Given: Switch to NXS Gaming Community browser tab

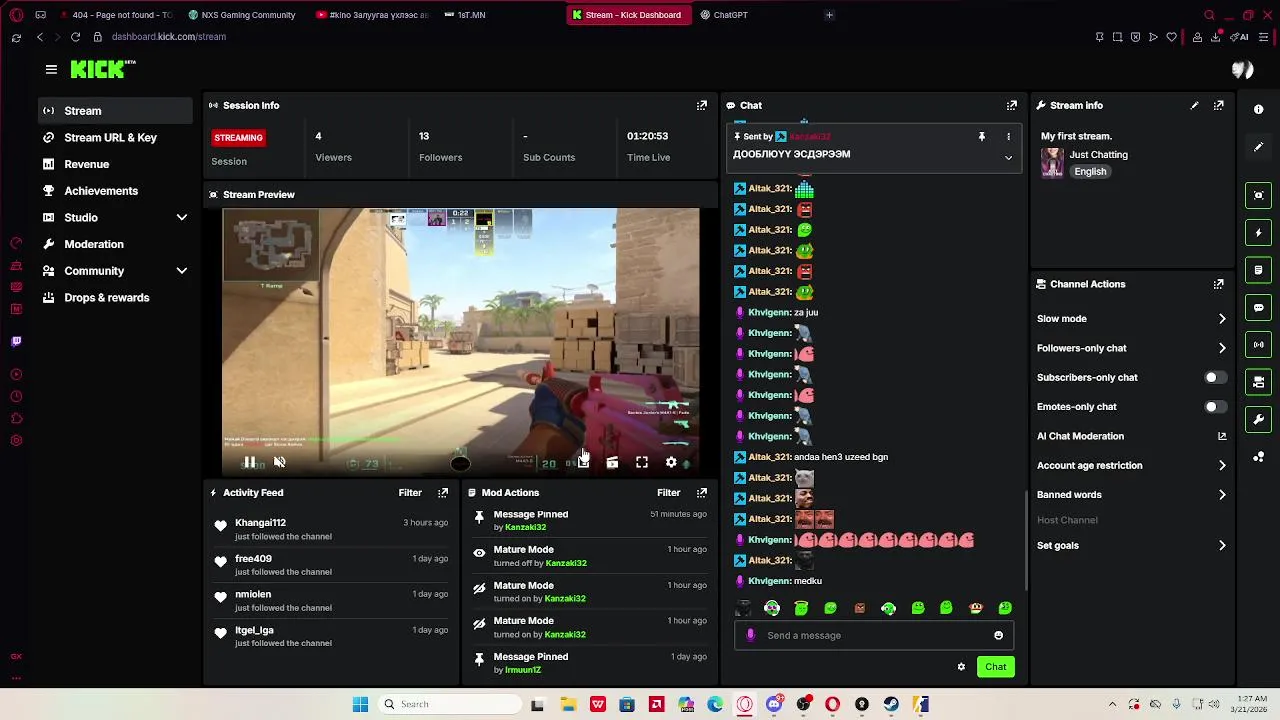Looking at the screenshot, I should click(242, 15).
